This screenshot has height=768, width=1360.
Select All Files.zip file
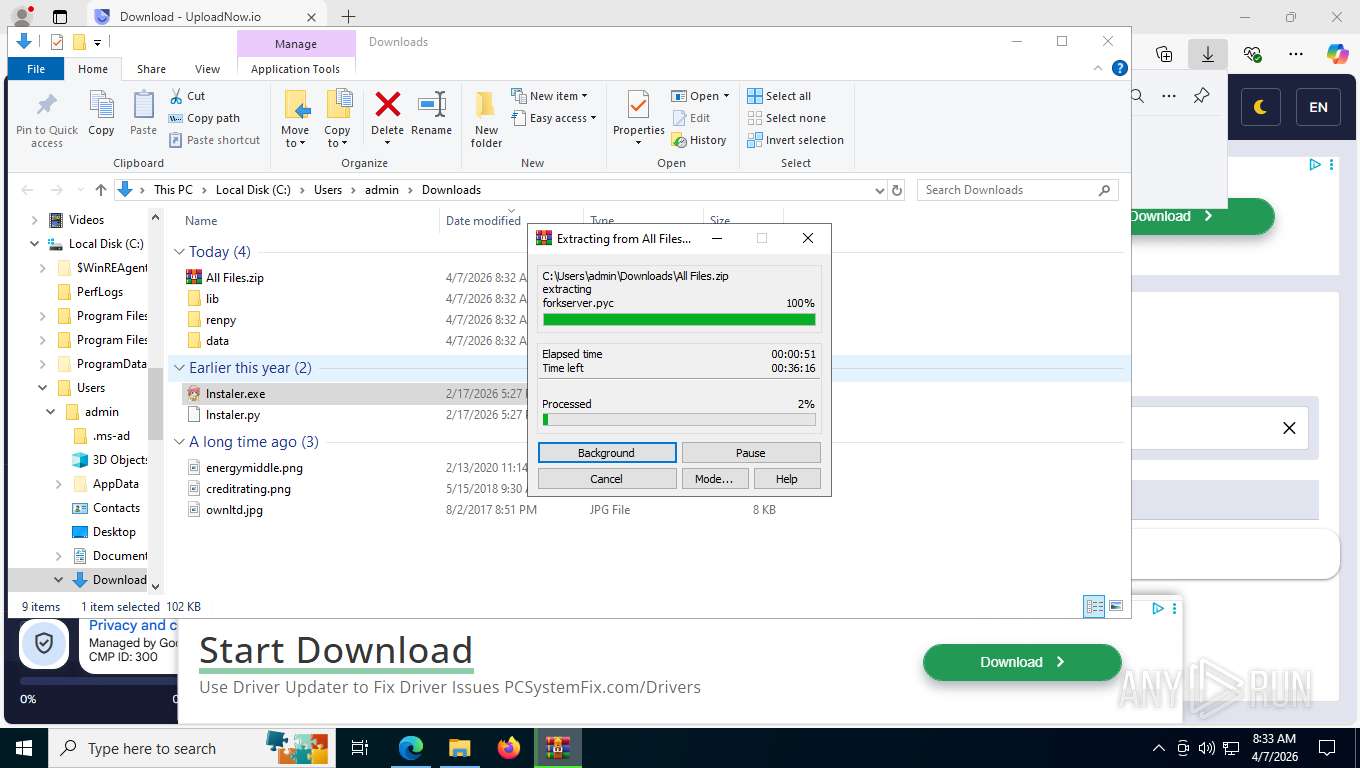point(234,278)
